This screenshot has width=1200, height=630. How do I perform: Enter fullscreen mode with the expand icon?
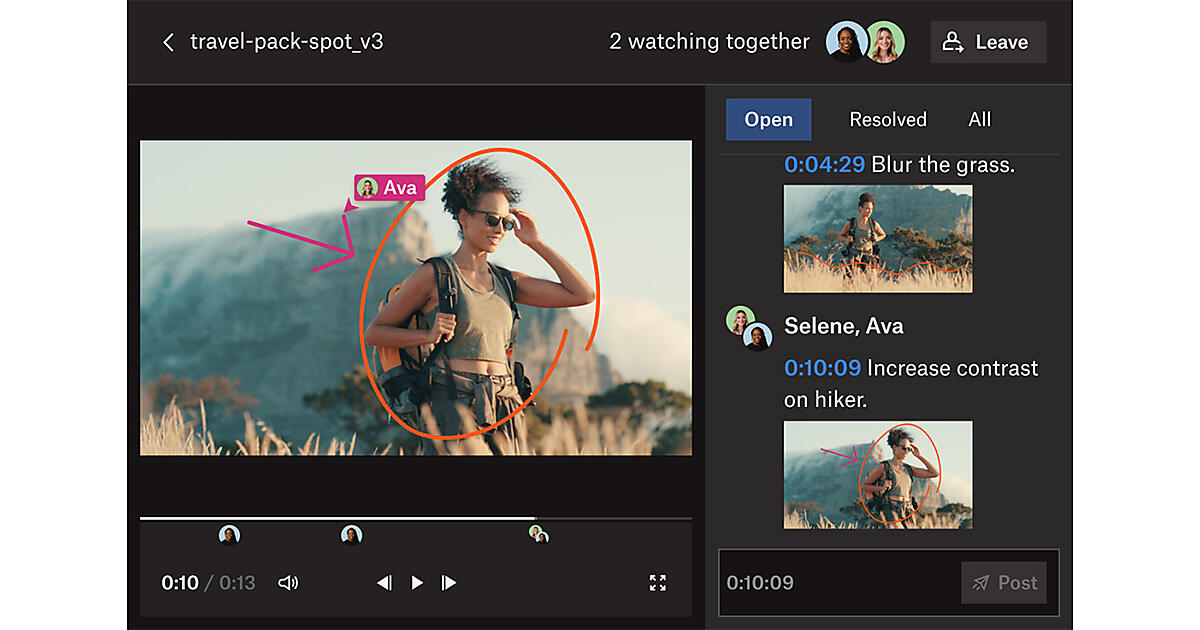click(657, 583)
